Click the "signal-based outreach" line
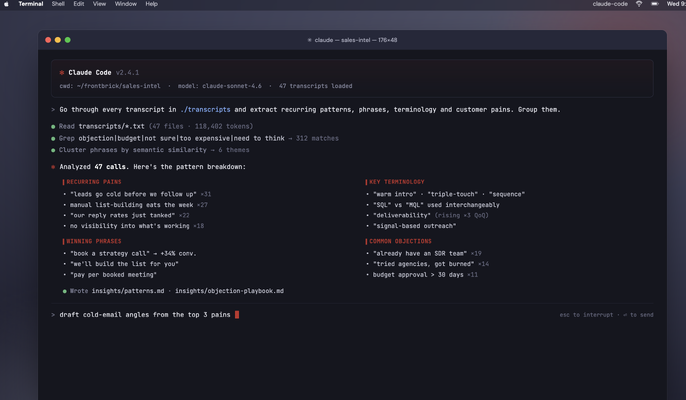Image resolution: width=686 pixels, height=400 pixels. click(411, 226)
